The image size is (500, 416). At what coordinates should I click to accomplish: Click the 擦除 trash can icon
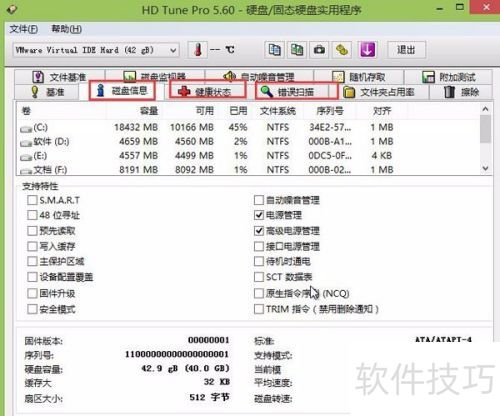(449, 92)
